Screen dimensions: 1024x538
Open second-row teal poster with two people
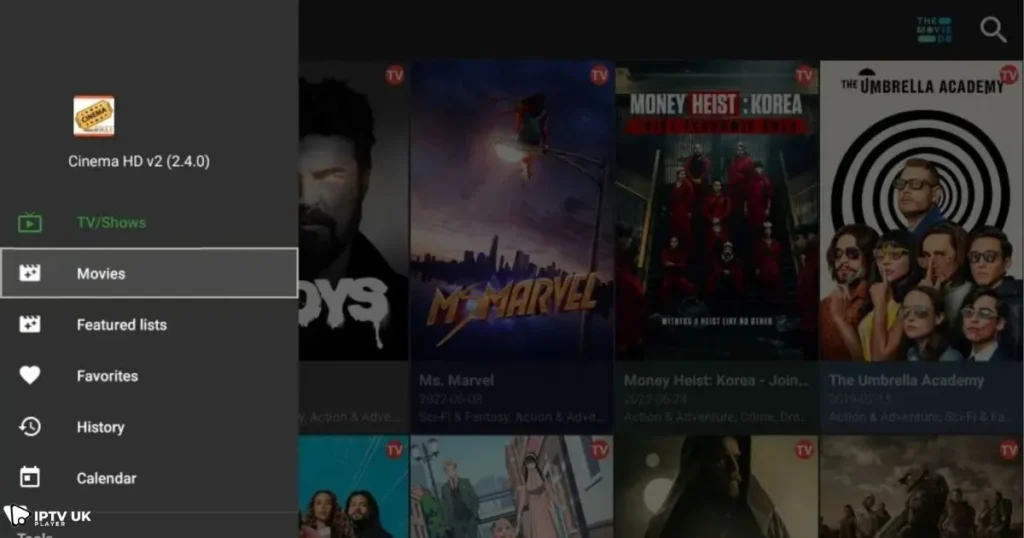point(353,487)
